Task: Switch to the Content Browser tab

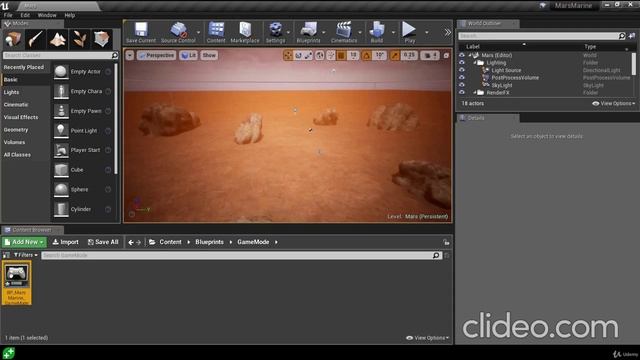Action: (x=32, y=230)
